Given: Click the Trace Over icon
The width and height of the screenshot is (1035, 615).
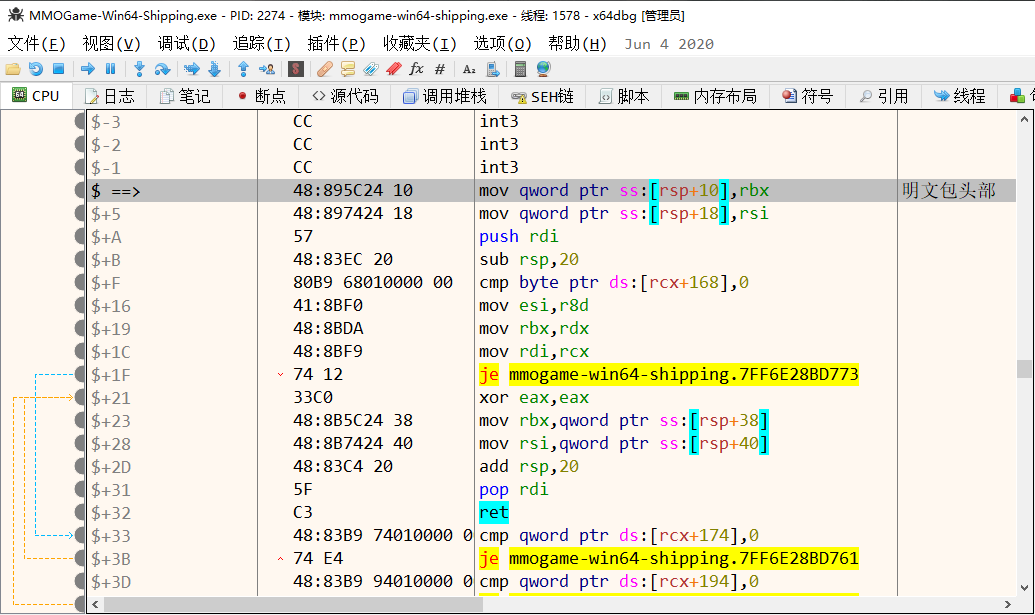Looking at the screenshot, I should [215, 69].
